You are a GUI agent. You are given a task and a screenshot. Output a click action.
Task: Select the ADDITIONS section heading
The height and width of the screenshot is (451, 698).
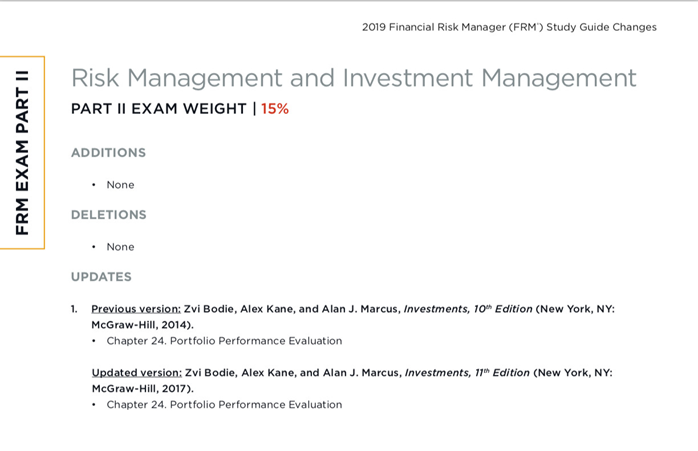coord(108,153)
